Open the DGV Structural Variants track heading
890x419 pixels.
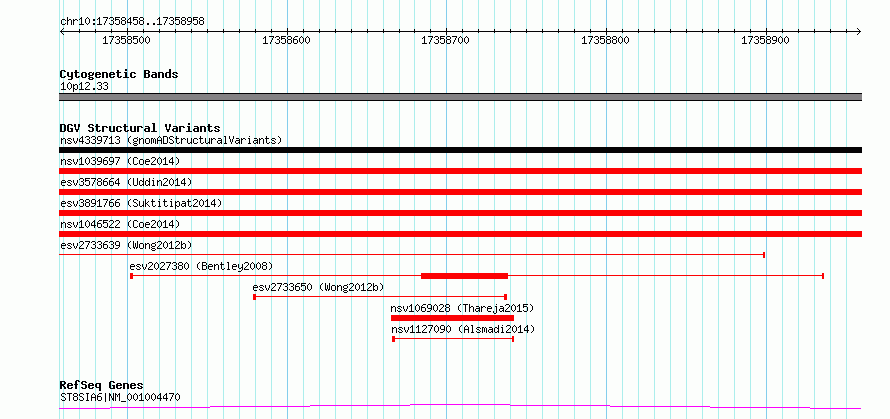coord(140,128)
